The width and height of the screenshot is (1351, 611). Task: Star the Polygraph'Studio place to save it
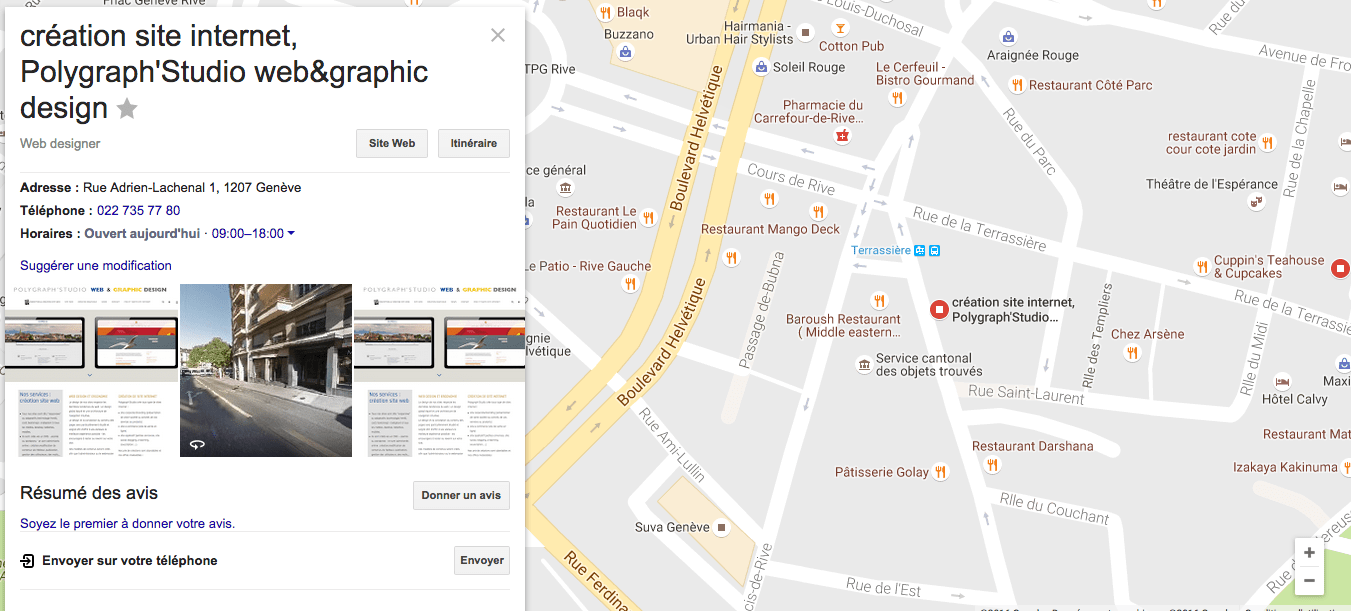point(127,108)
